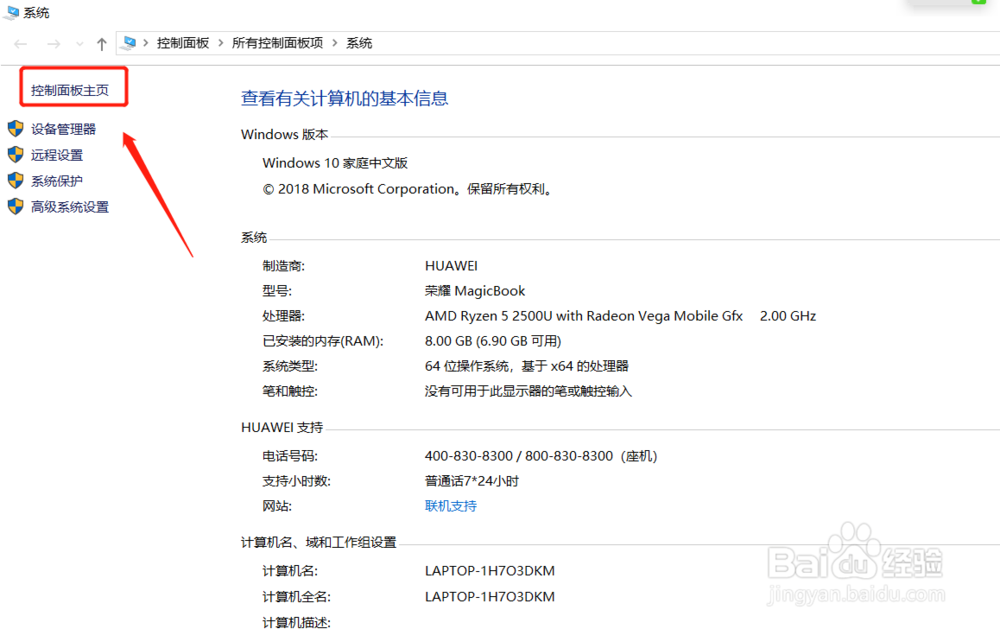The height and width of the screenshot is (629, 1000).
Task: Open 高级系统设置 from the sidebar
Action: [x=71, y=206]
